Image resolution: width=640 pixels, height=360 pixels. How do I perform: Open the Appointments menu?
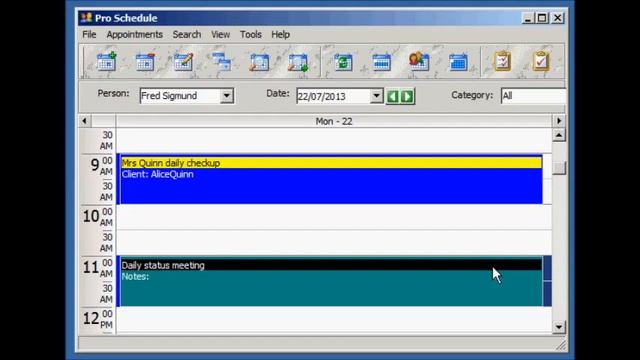[135, 35]
